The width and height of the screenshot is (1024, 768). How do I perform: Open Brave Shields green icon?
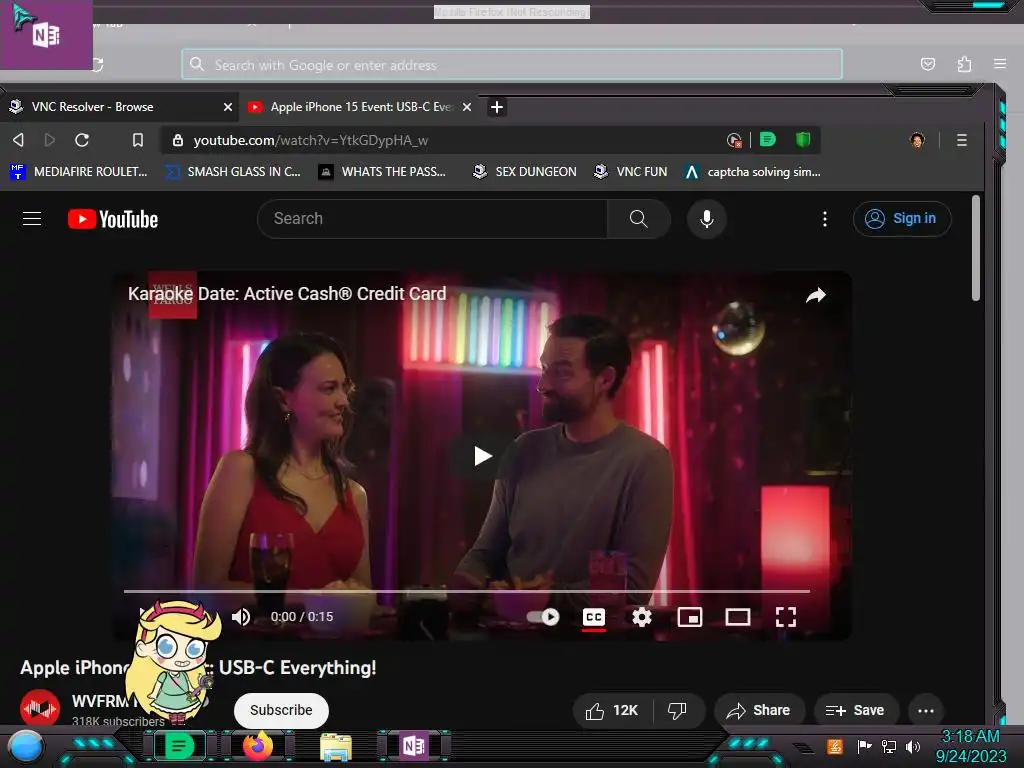(x=803, y=139)
